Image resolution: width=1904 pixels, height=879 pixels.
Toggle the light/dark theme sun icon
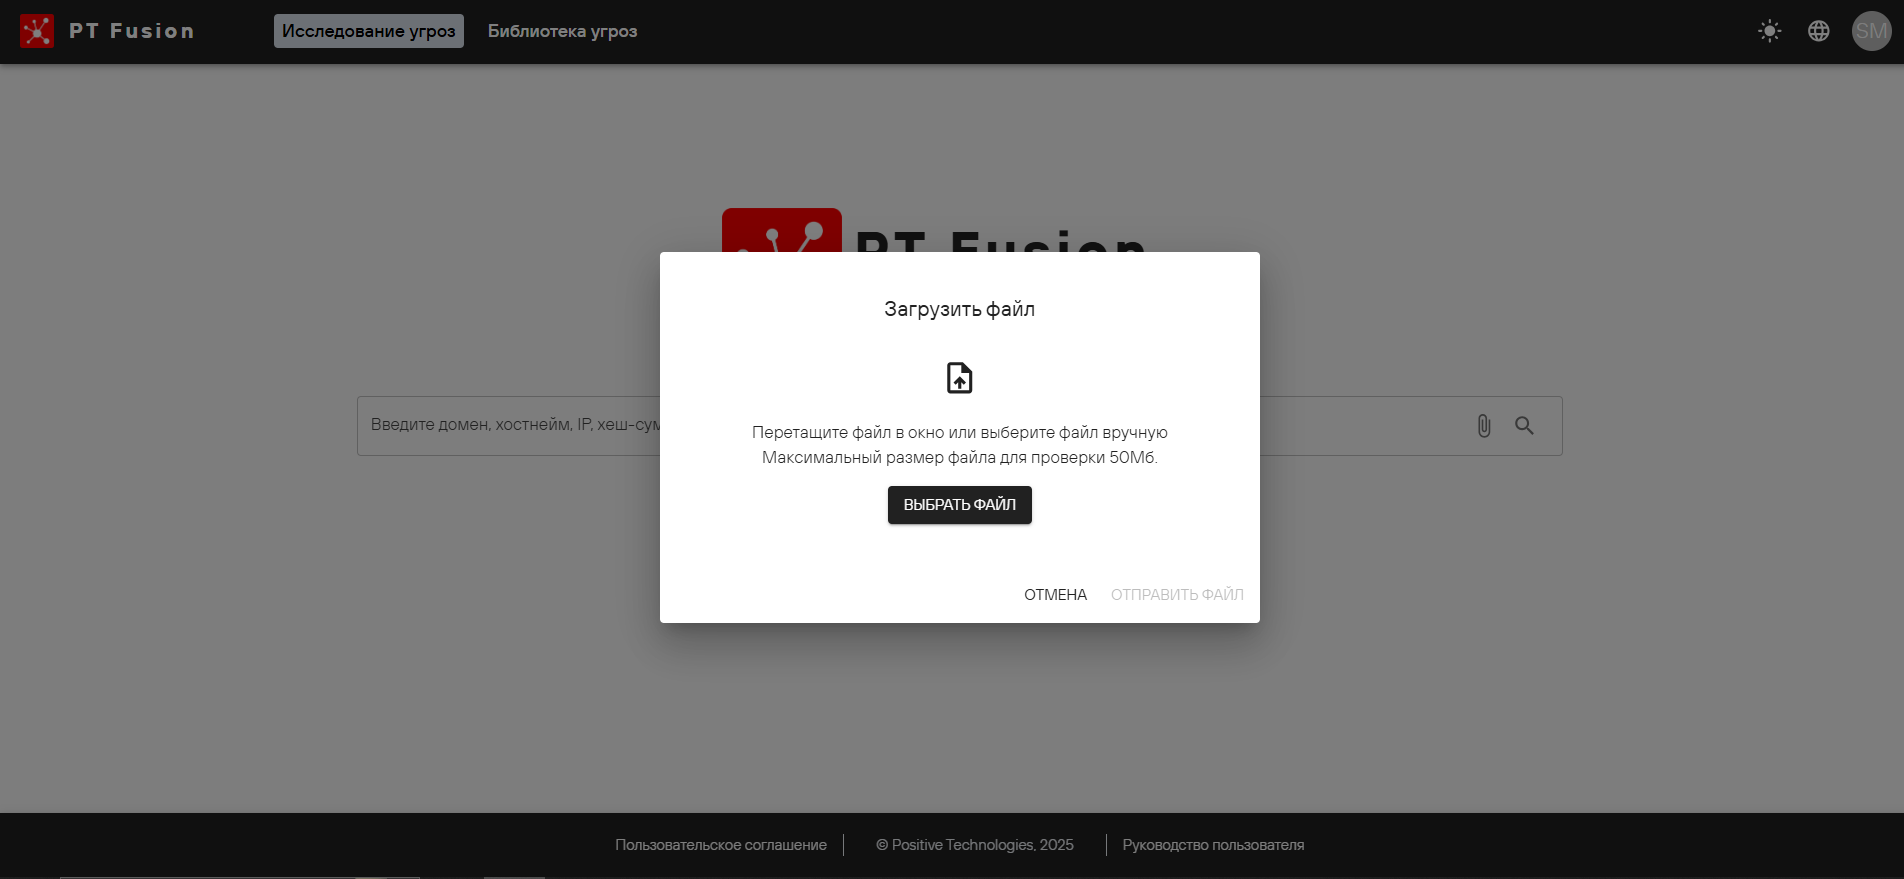coord(1769,31)
